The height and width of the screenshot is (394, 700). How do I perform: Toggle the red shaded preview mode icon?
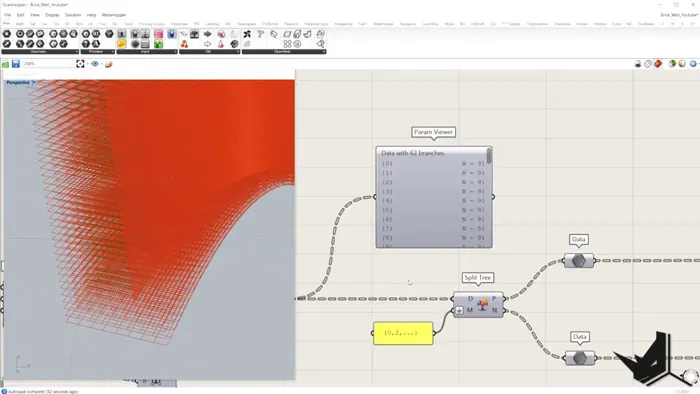658,64
